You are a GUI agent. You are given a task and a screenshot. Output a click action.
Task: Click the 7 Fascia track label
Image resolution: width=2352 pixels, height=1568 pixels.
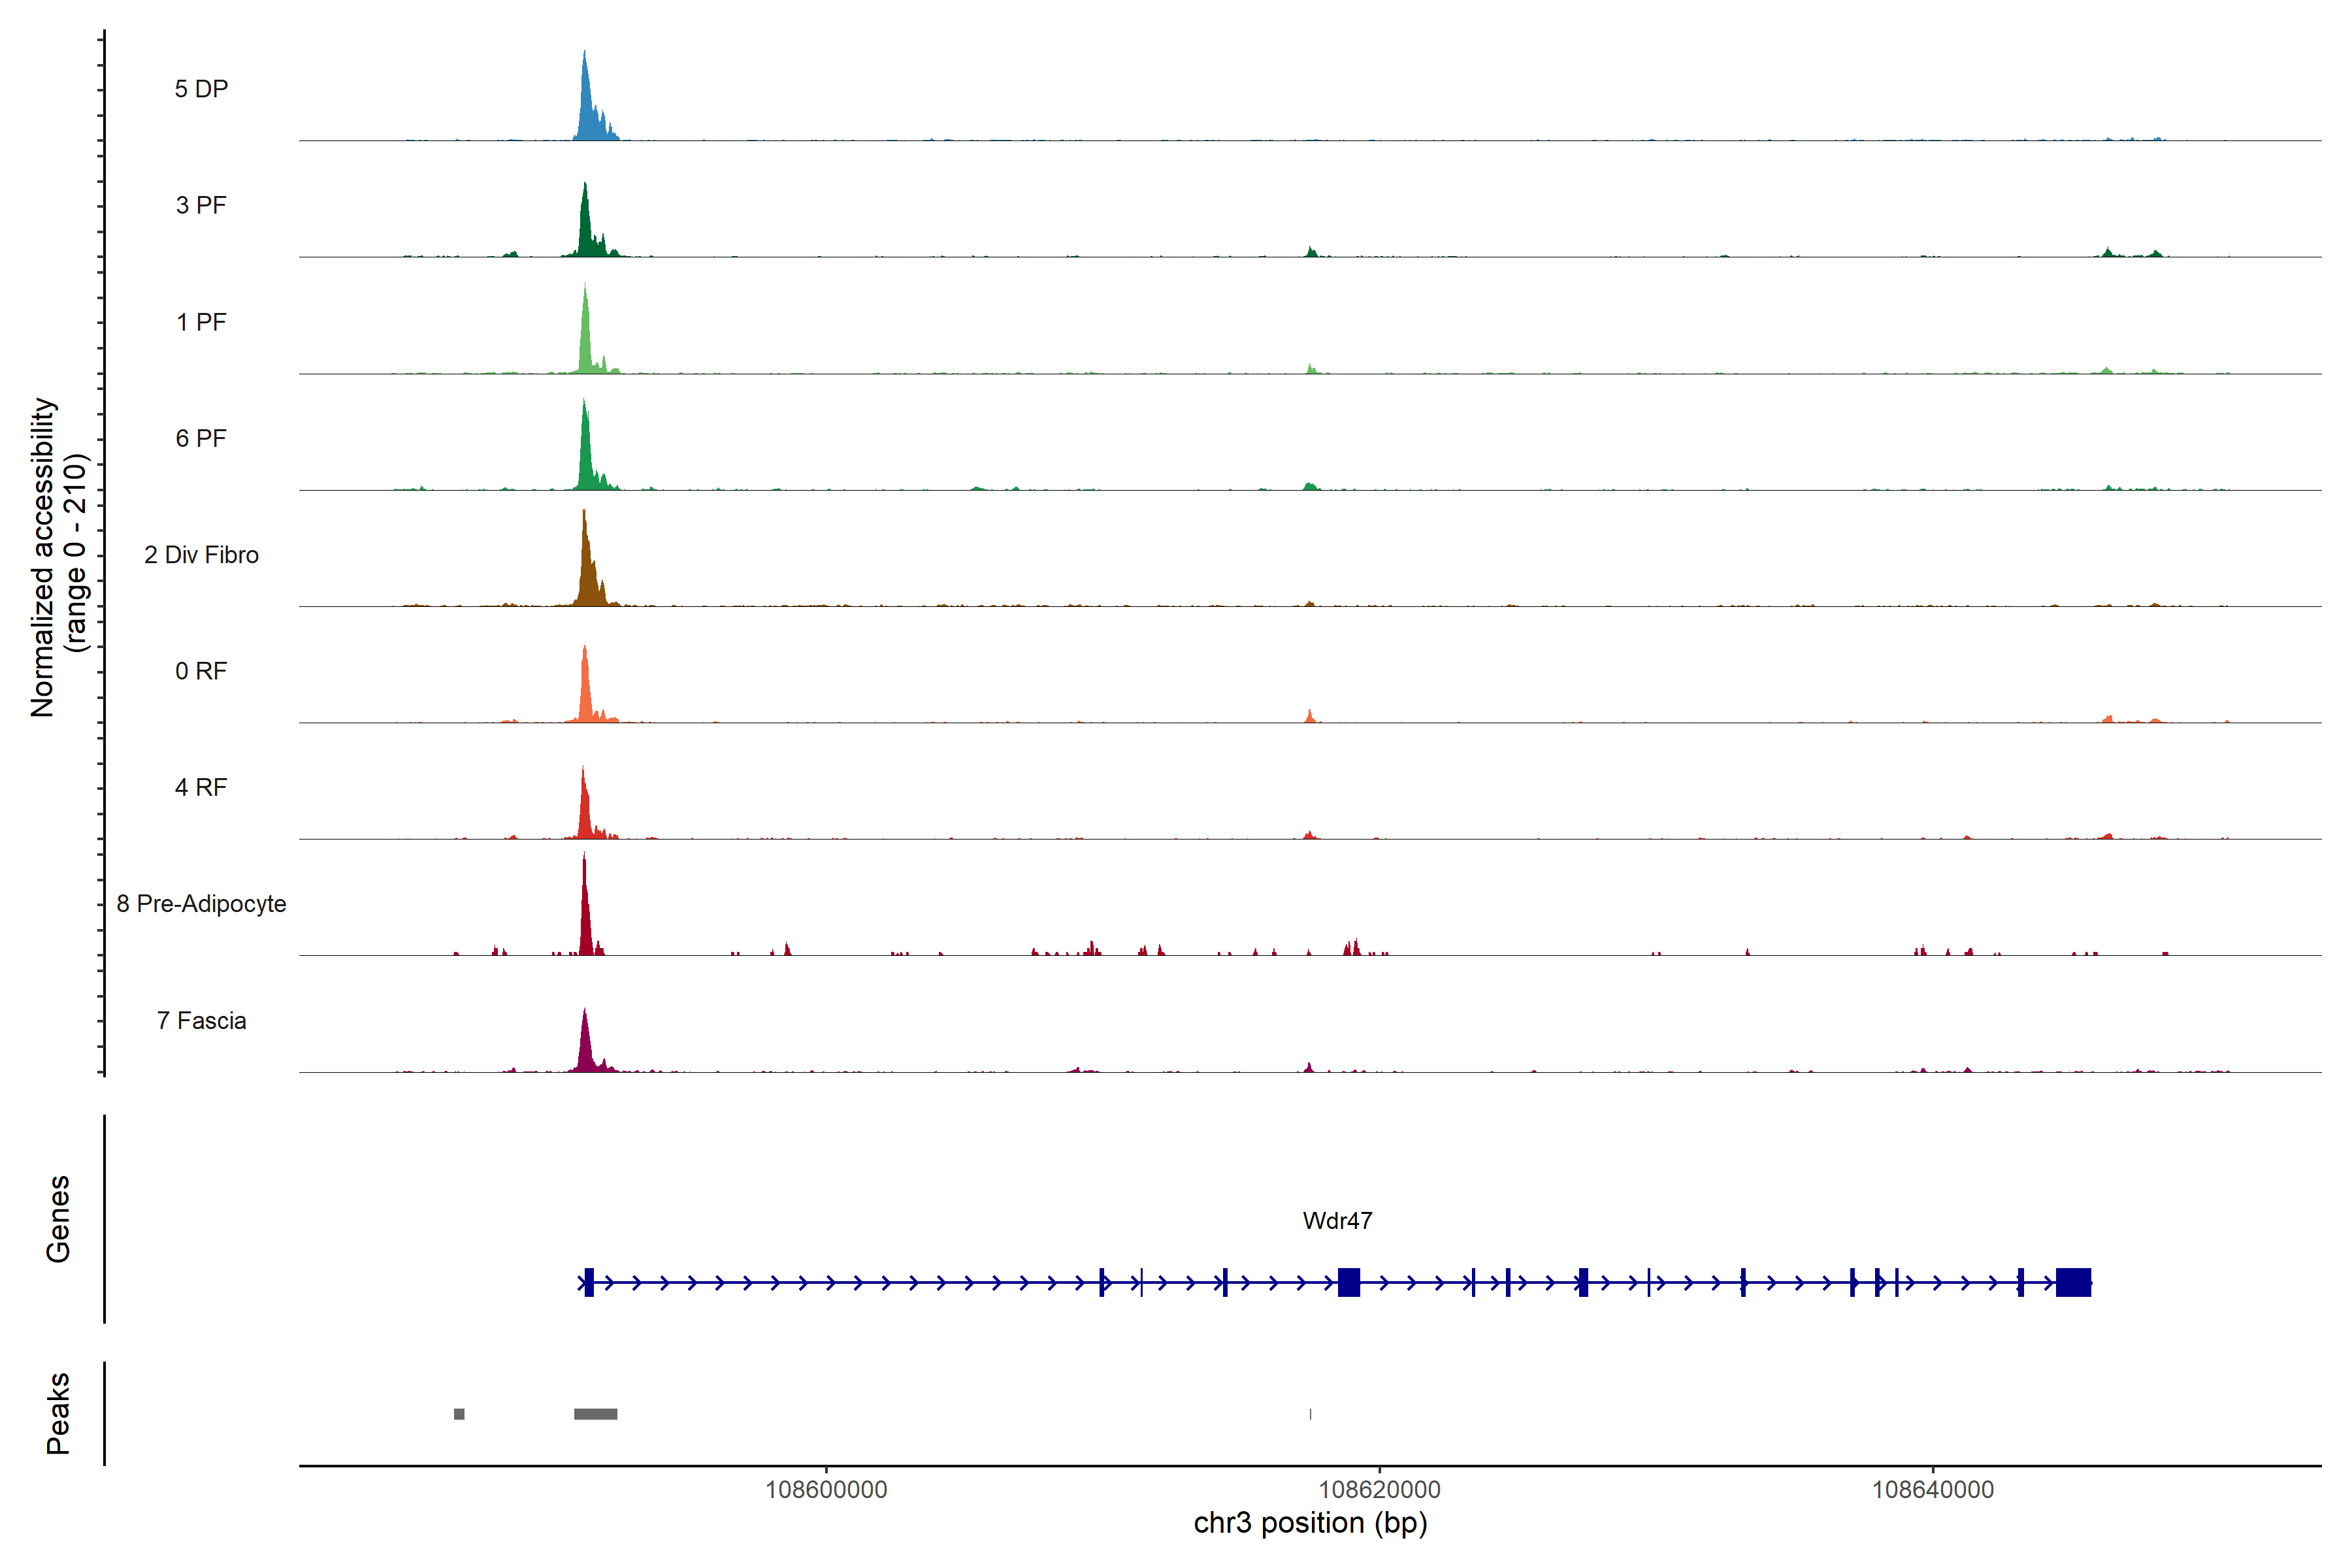(201, 1020)
